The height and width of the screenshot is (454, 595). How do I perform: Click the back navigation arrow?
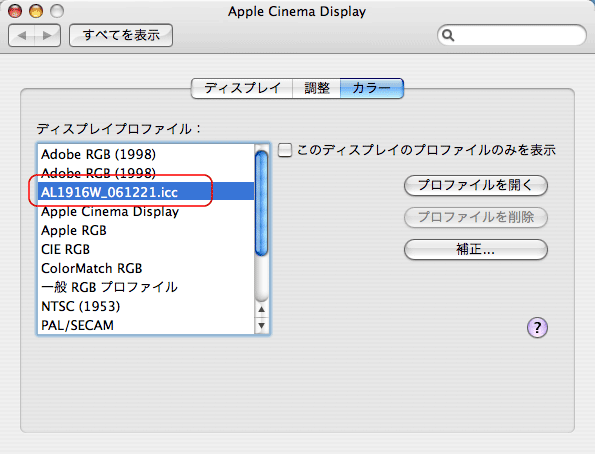point(22,36)
